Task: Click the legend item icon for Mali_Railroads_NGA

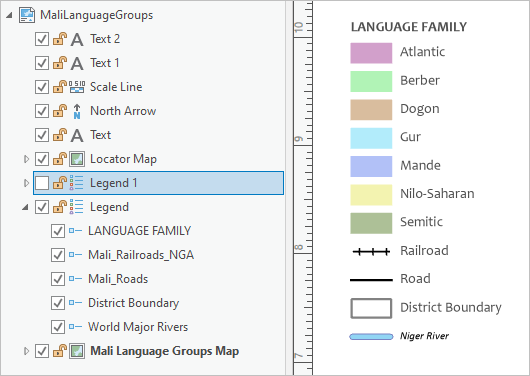Action: pos(75,255)
